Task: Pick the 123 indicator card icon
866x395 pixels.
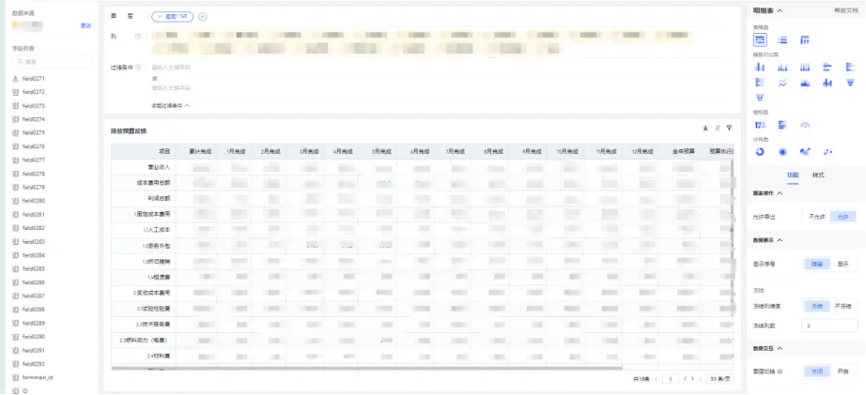Action: [760, 125]
